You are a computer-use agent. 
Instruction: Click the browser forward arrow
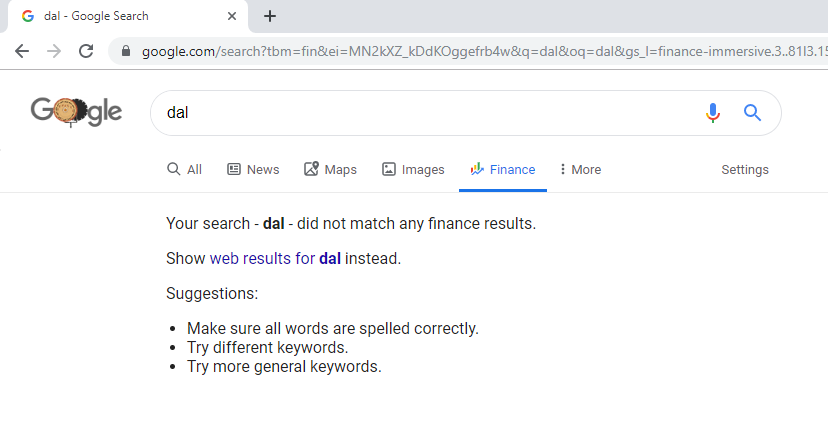[54, 51]
